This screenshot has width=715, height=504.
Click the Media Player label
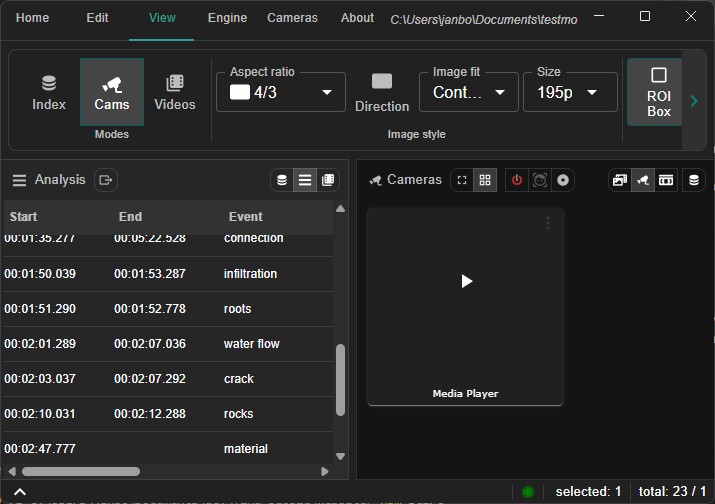tap(465, 394)
